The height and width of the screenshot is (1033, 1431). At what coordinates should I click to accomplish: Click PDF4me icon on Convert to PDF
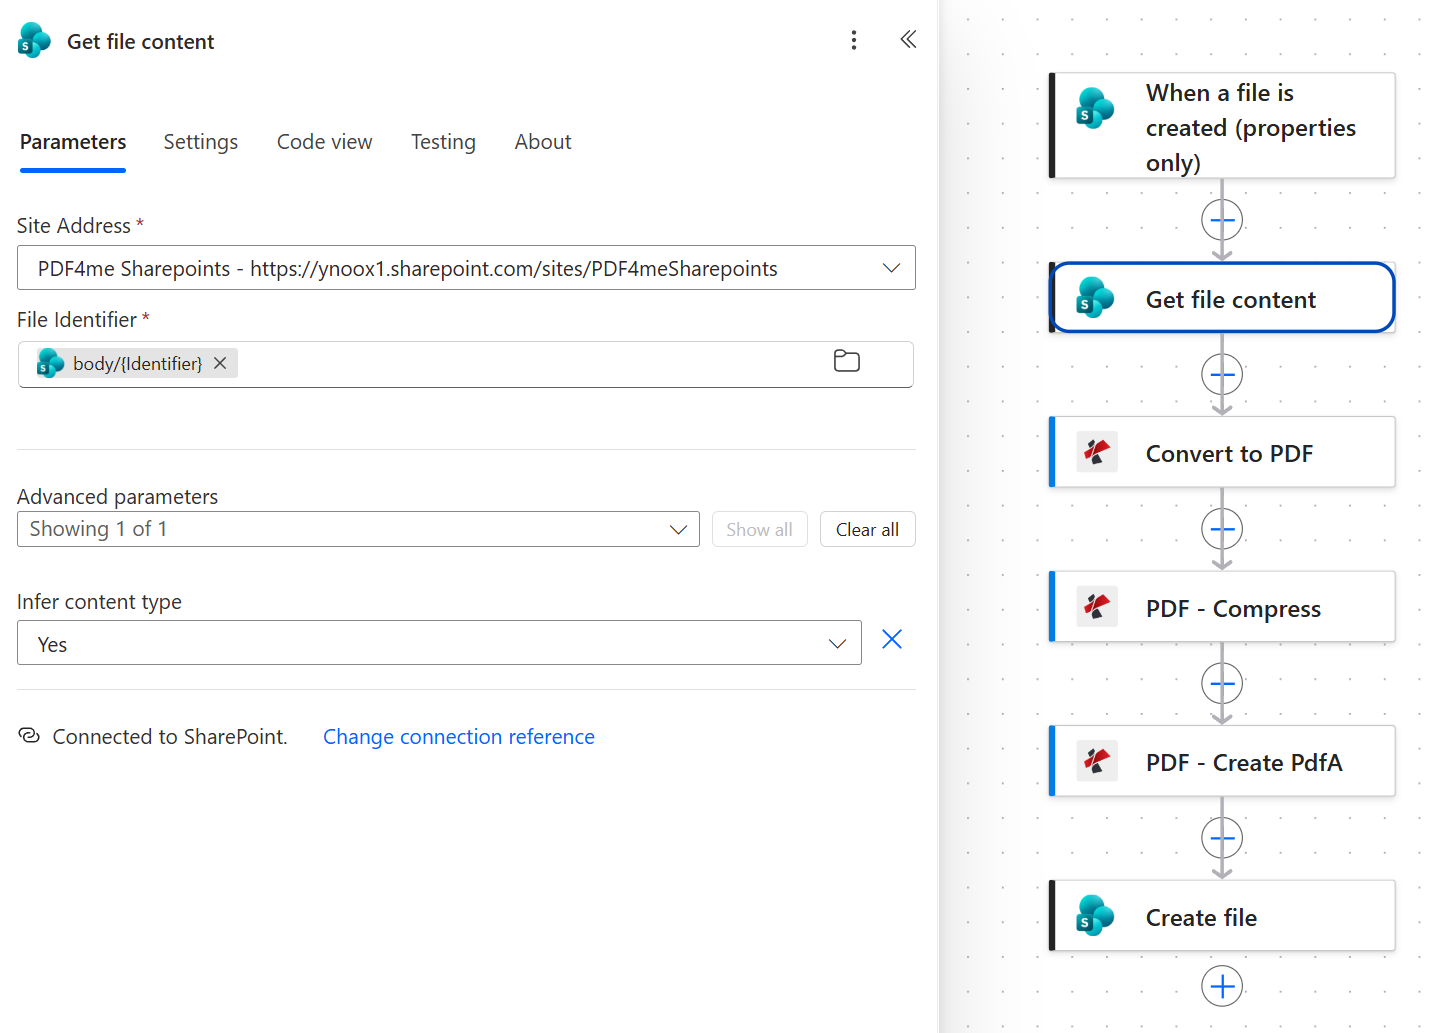point(1097,453)
